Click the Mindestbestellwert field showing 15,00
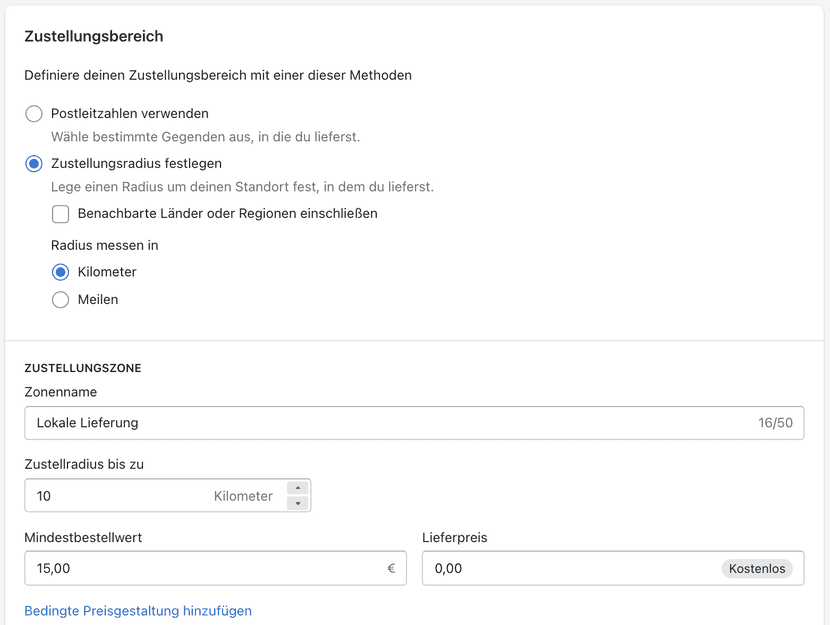 (x=215, y=568)
